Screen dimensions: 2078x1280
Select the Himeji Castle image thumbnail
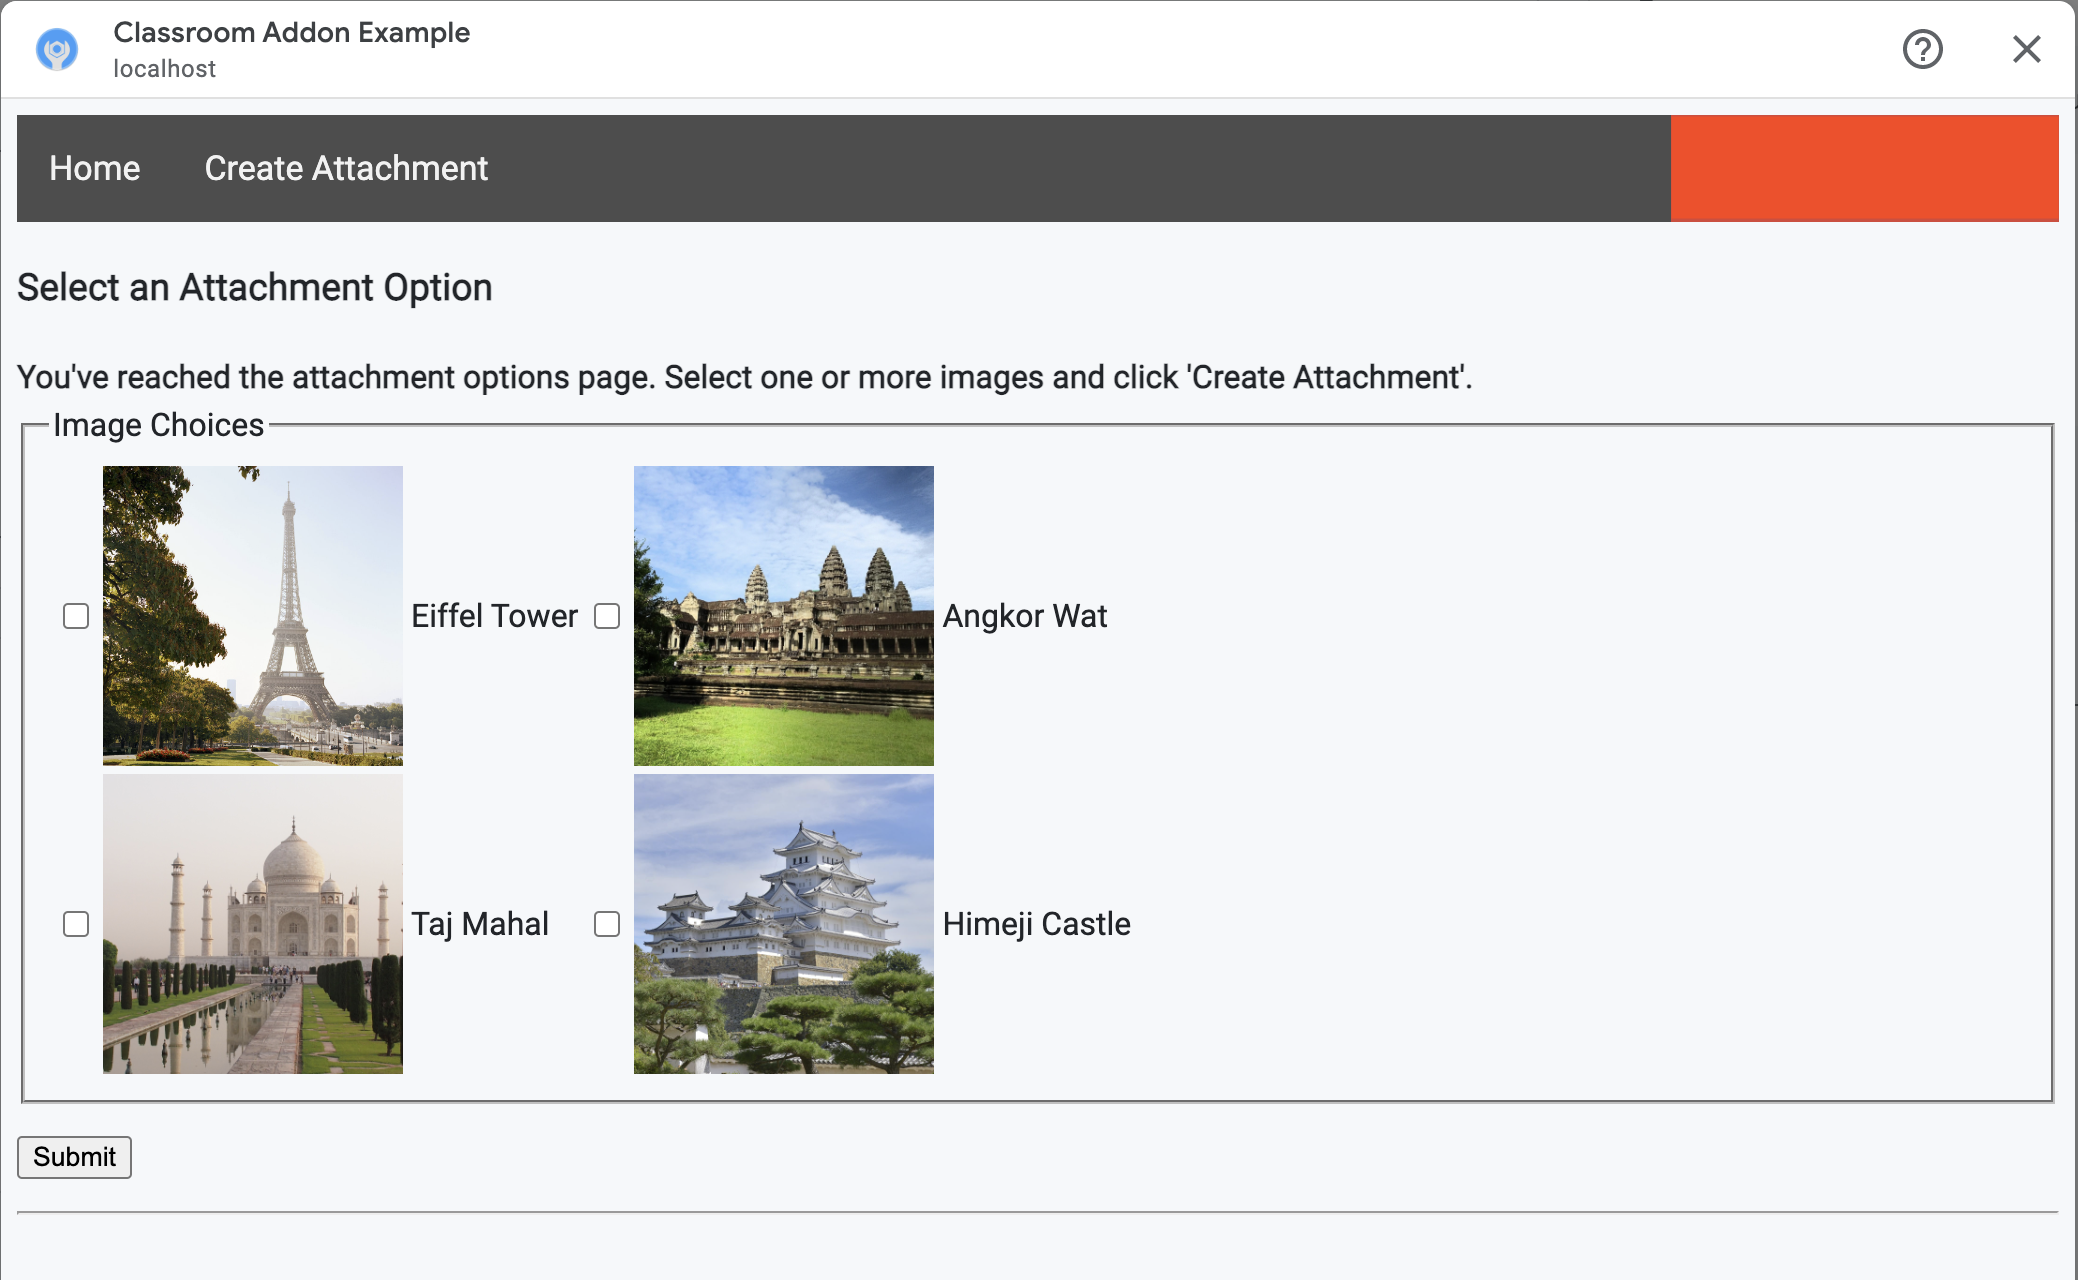click(782, 924)
